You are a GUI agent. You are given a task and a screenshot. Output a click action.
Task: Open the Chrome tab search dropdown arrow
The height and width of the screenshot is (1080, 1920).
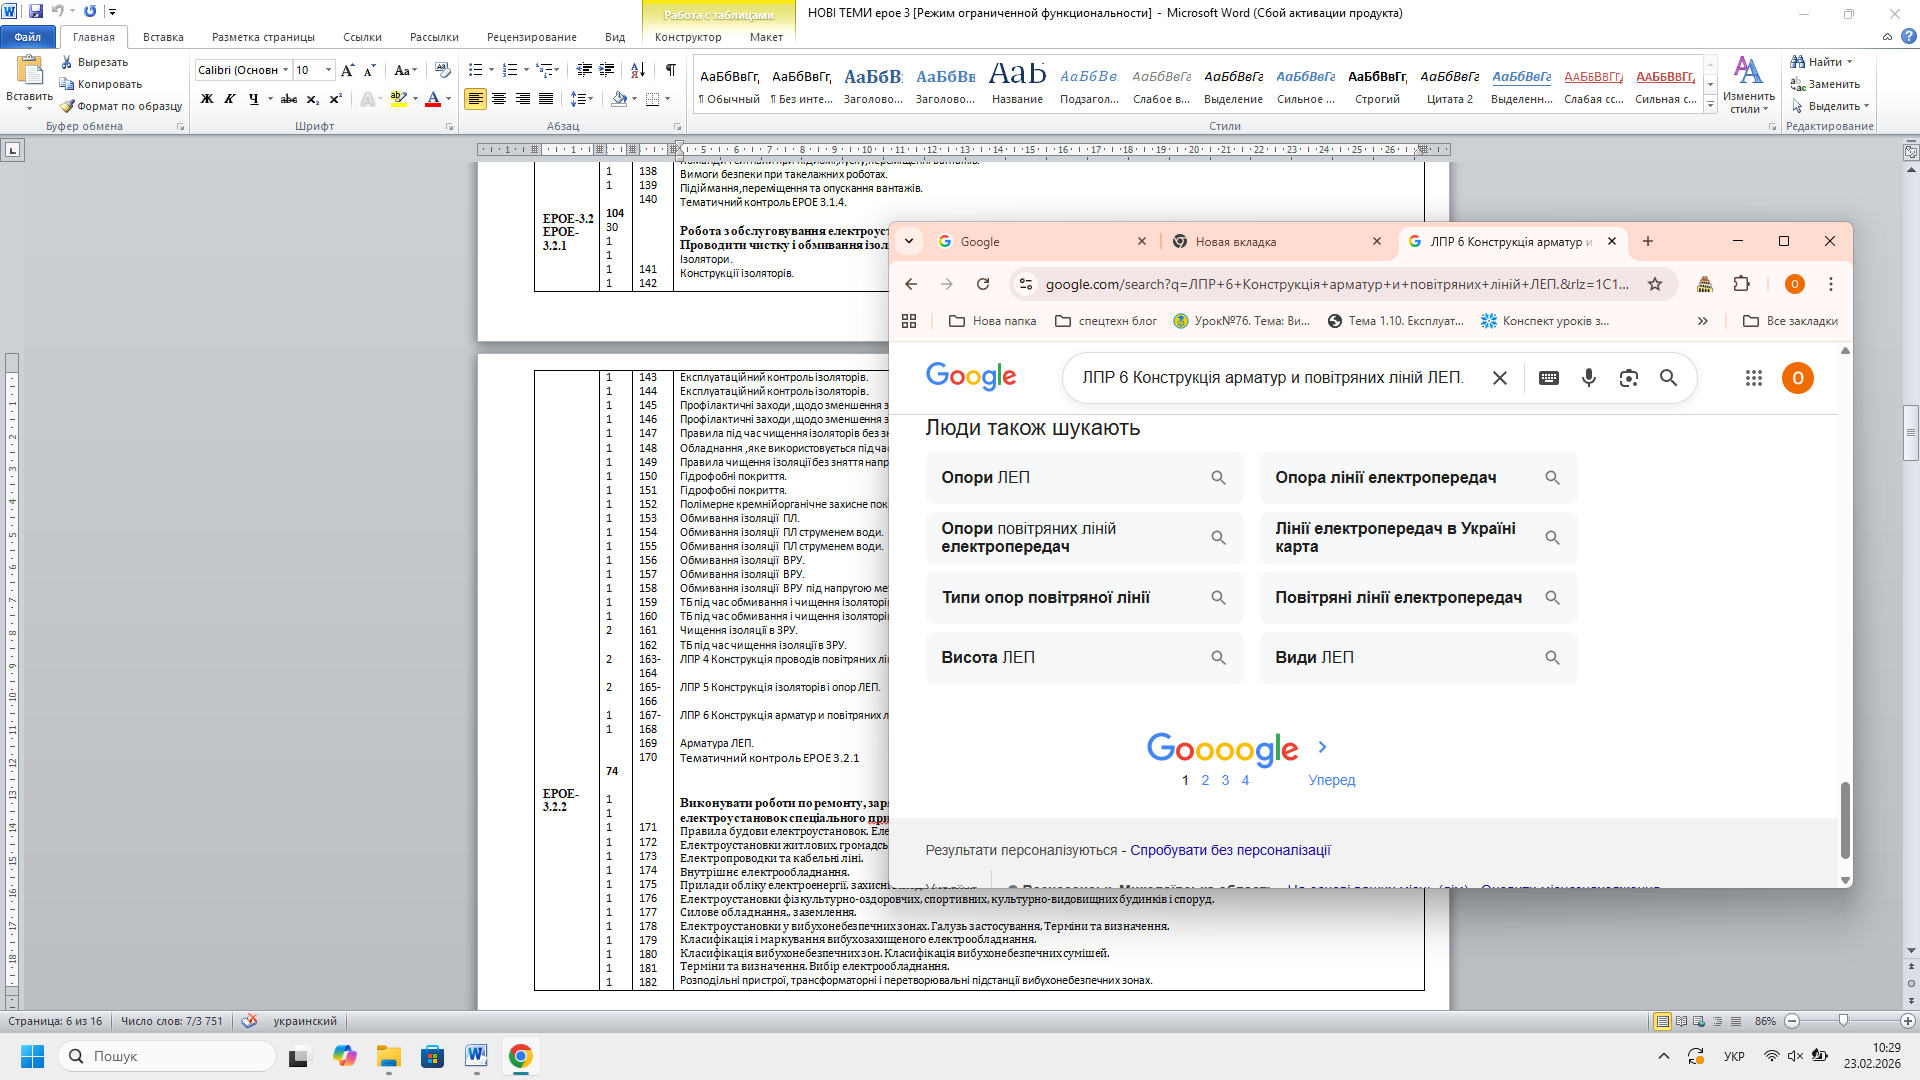(x=909, y=241)
